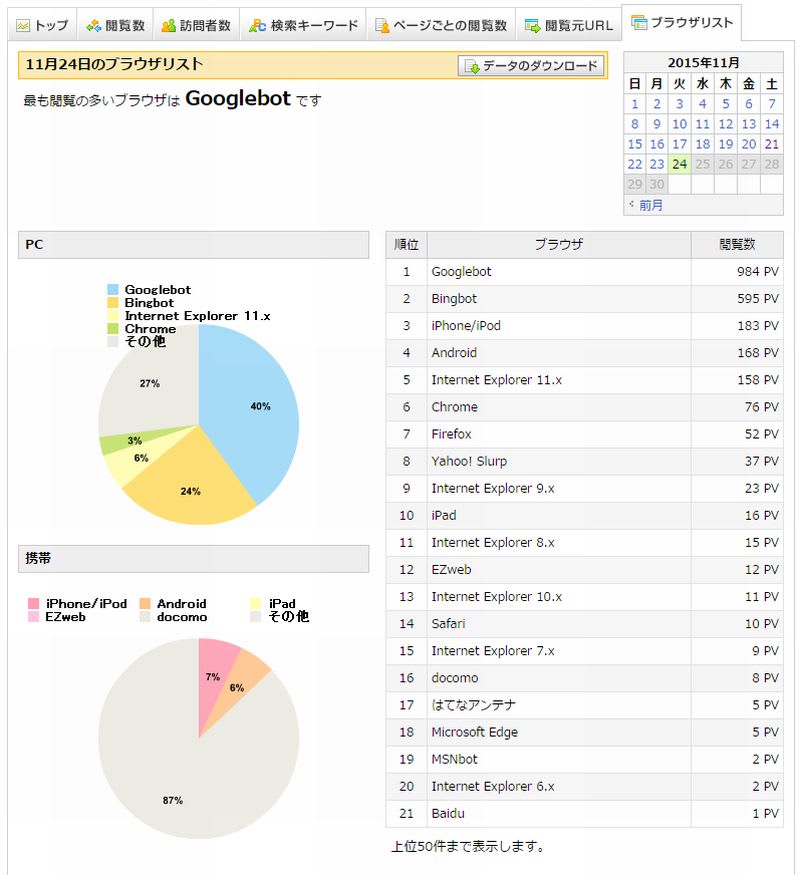Click the download arrow icon on データのダウンロード
This screenshot has height=875, width=800.
tap(472, 66)
